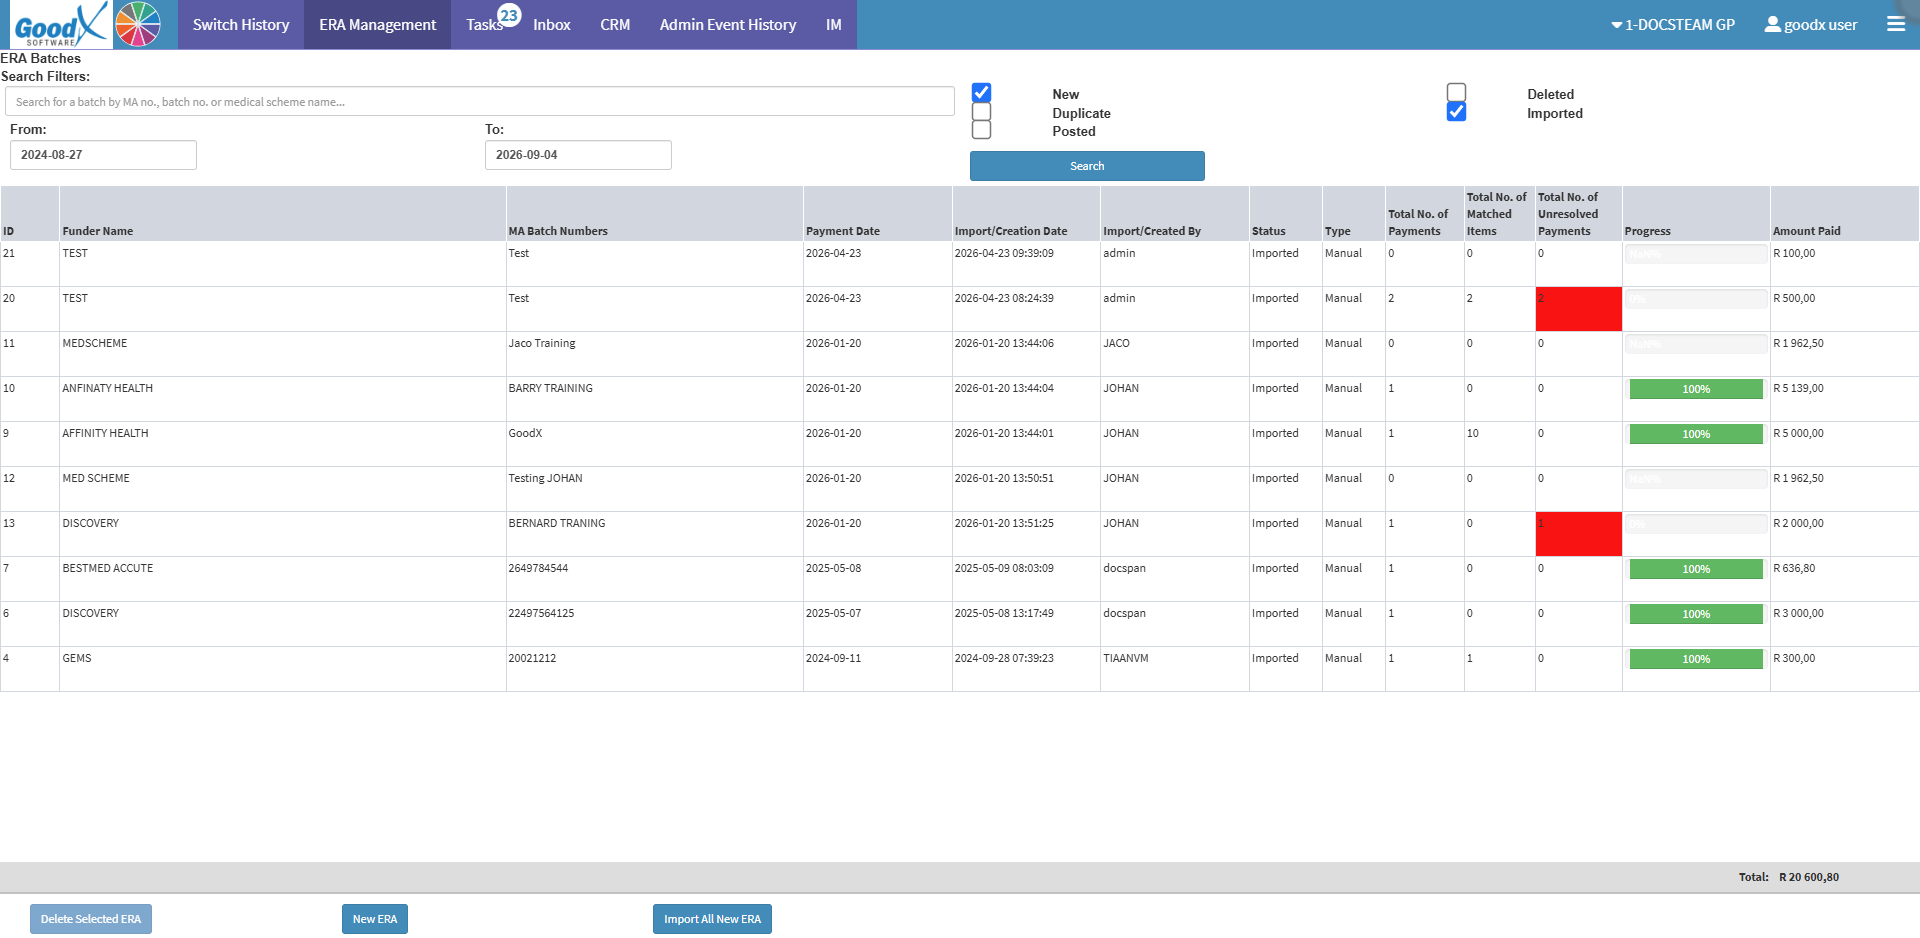Click the blue Search button

pos(1087,166)
